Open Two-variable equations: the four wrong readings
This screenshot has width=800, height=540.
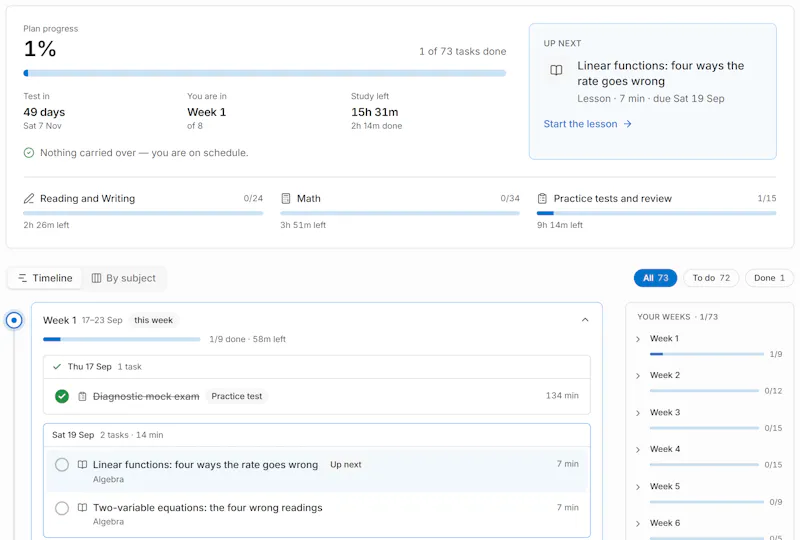coord(208,507)
